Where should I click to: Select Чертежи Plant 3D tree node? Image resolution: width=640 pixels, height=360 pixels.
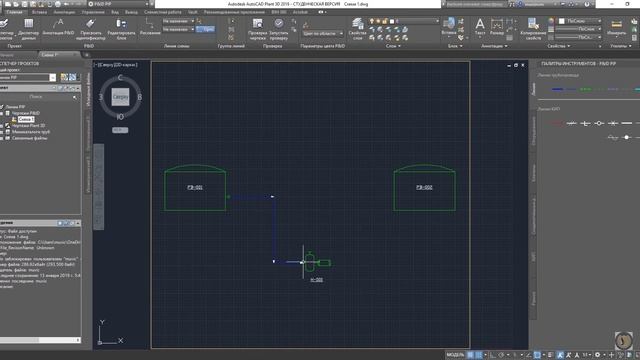coord(28,126)
